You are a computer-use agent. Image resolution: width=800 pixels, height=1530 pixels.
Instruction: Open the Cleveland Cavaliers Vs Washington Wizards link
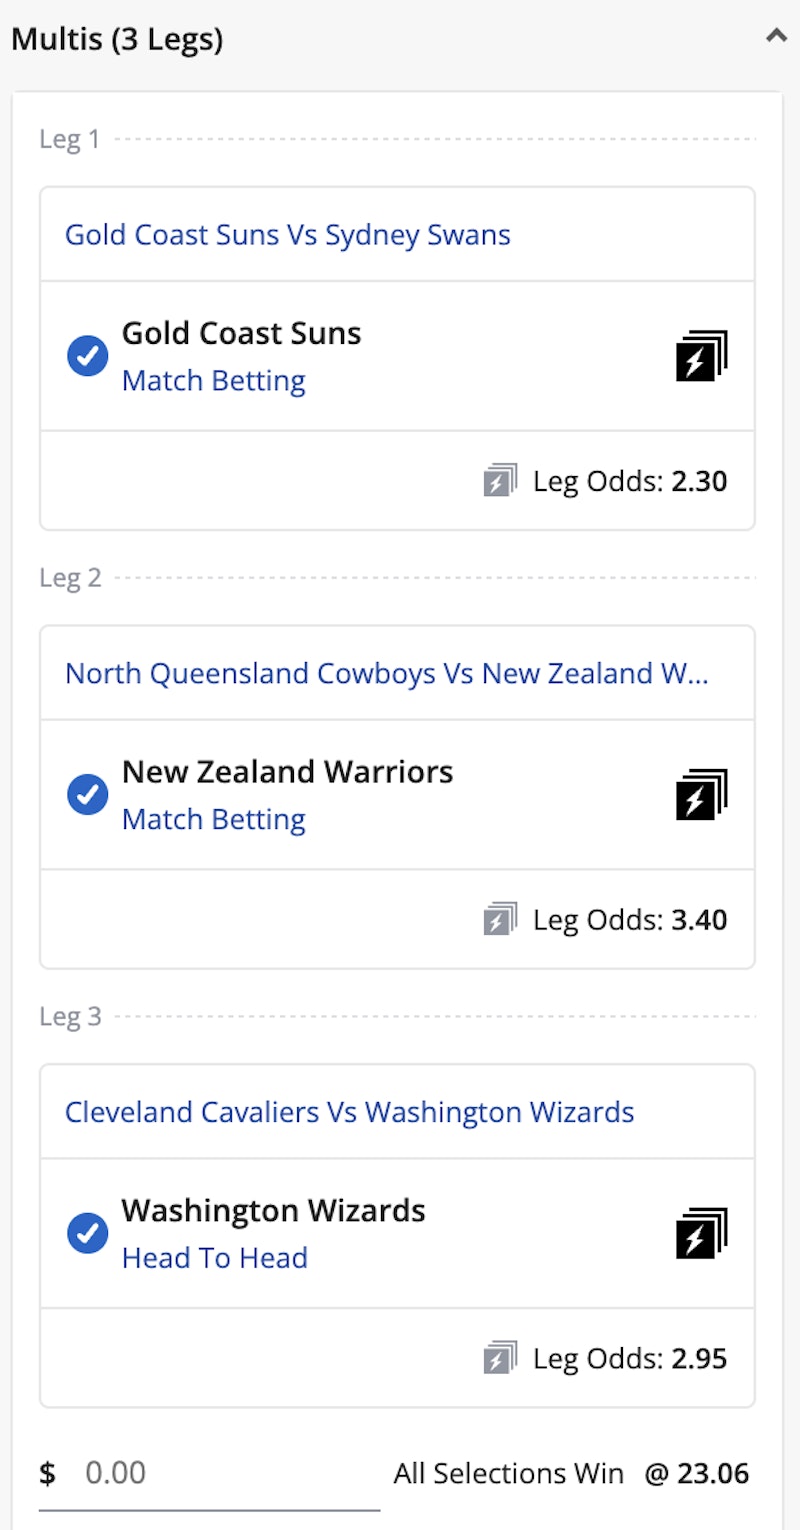pos(349,1112)
